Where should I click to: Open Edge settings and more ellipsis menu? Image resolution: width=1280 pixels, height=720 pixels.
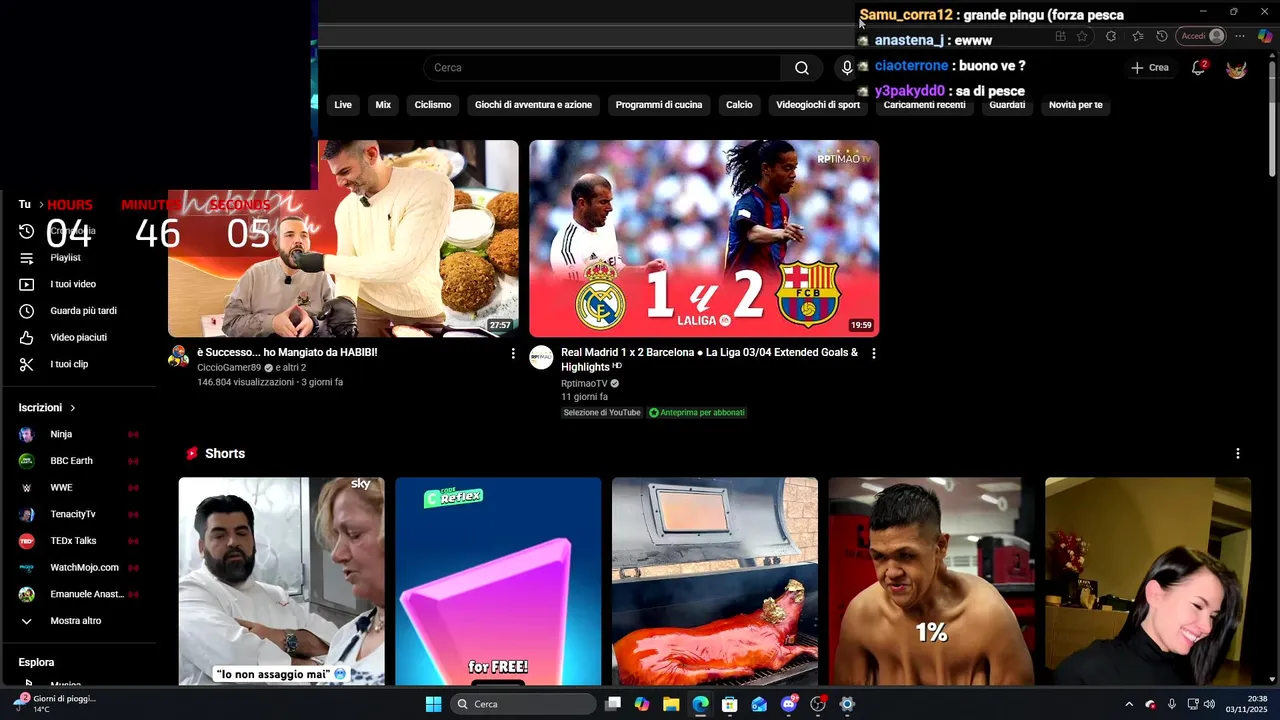click(x=1240, y=36)
